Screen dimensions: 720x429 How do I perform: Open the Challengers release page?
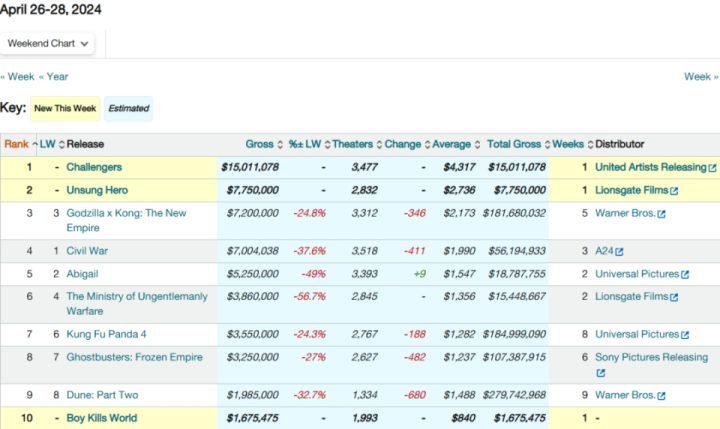[94, 167]
